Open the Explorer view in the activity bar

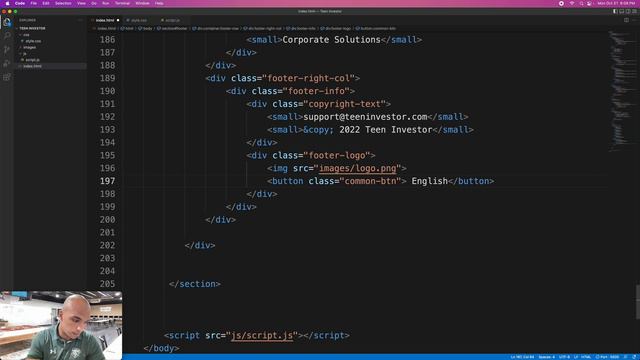(x=7, y=22)
